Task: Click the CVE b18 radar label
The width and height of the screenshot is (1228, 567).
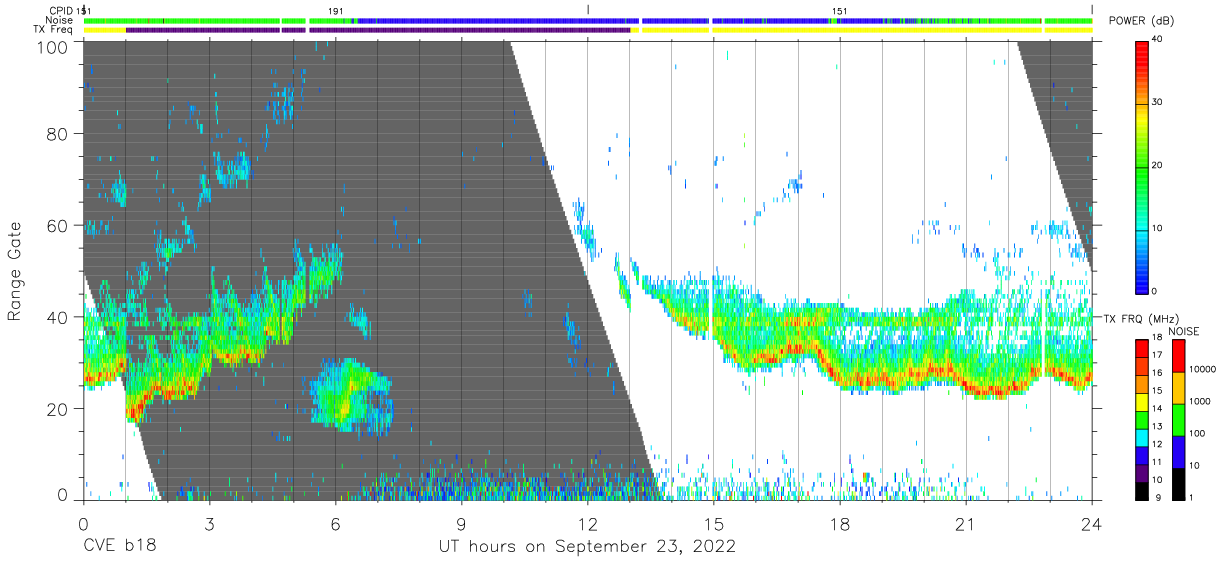Action: (119, 547)
